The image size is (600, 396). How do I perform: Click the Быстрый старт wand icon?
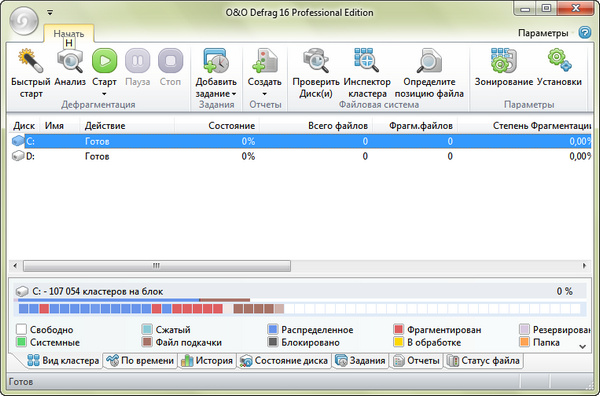click(x=30, y=61)
